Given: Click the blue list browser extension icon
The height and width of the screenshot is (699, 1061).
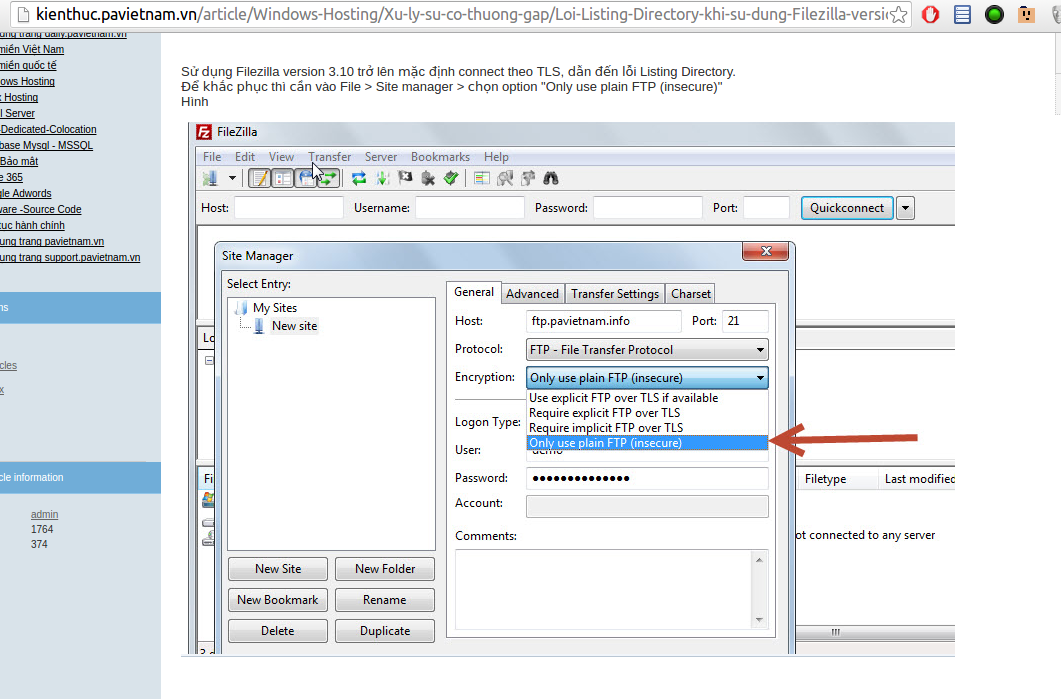Looking at the screenshot, I should pyautogui.click(x=962, y=14).
